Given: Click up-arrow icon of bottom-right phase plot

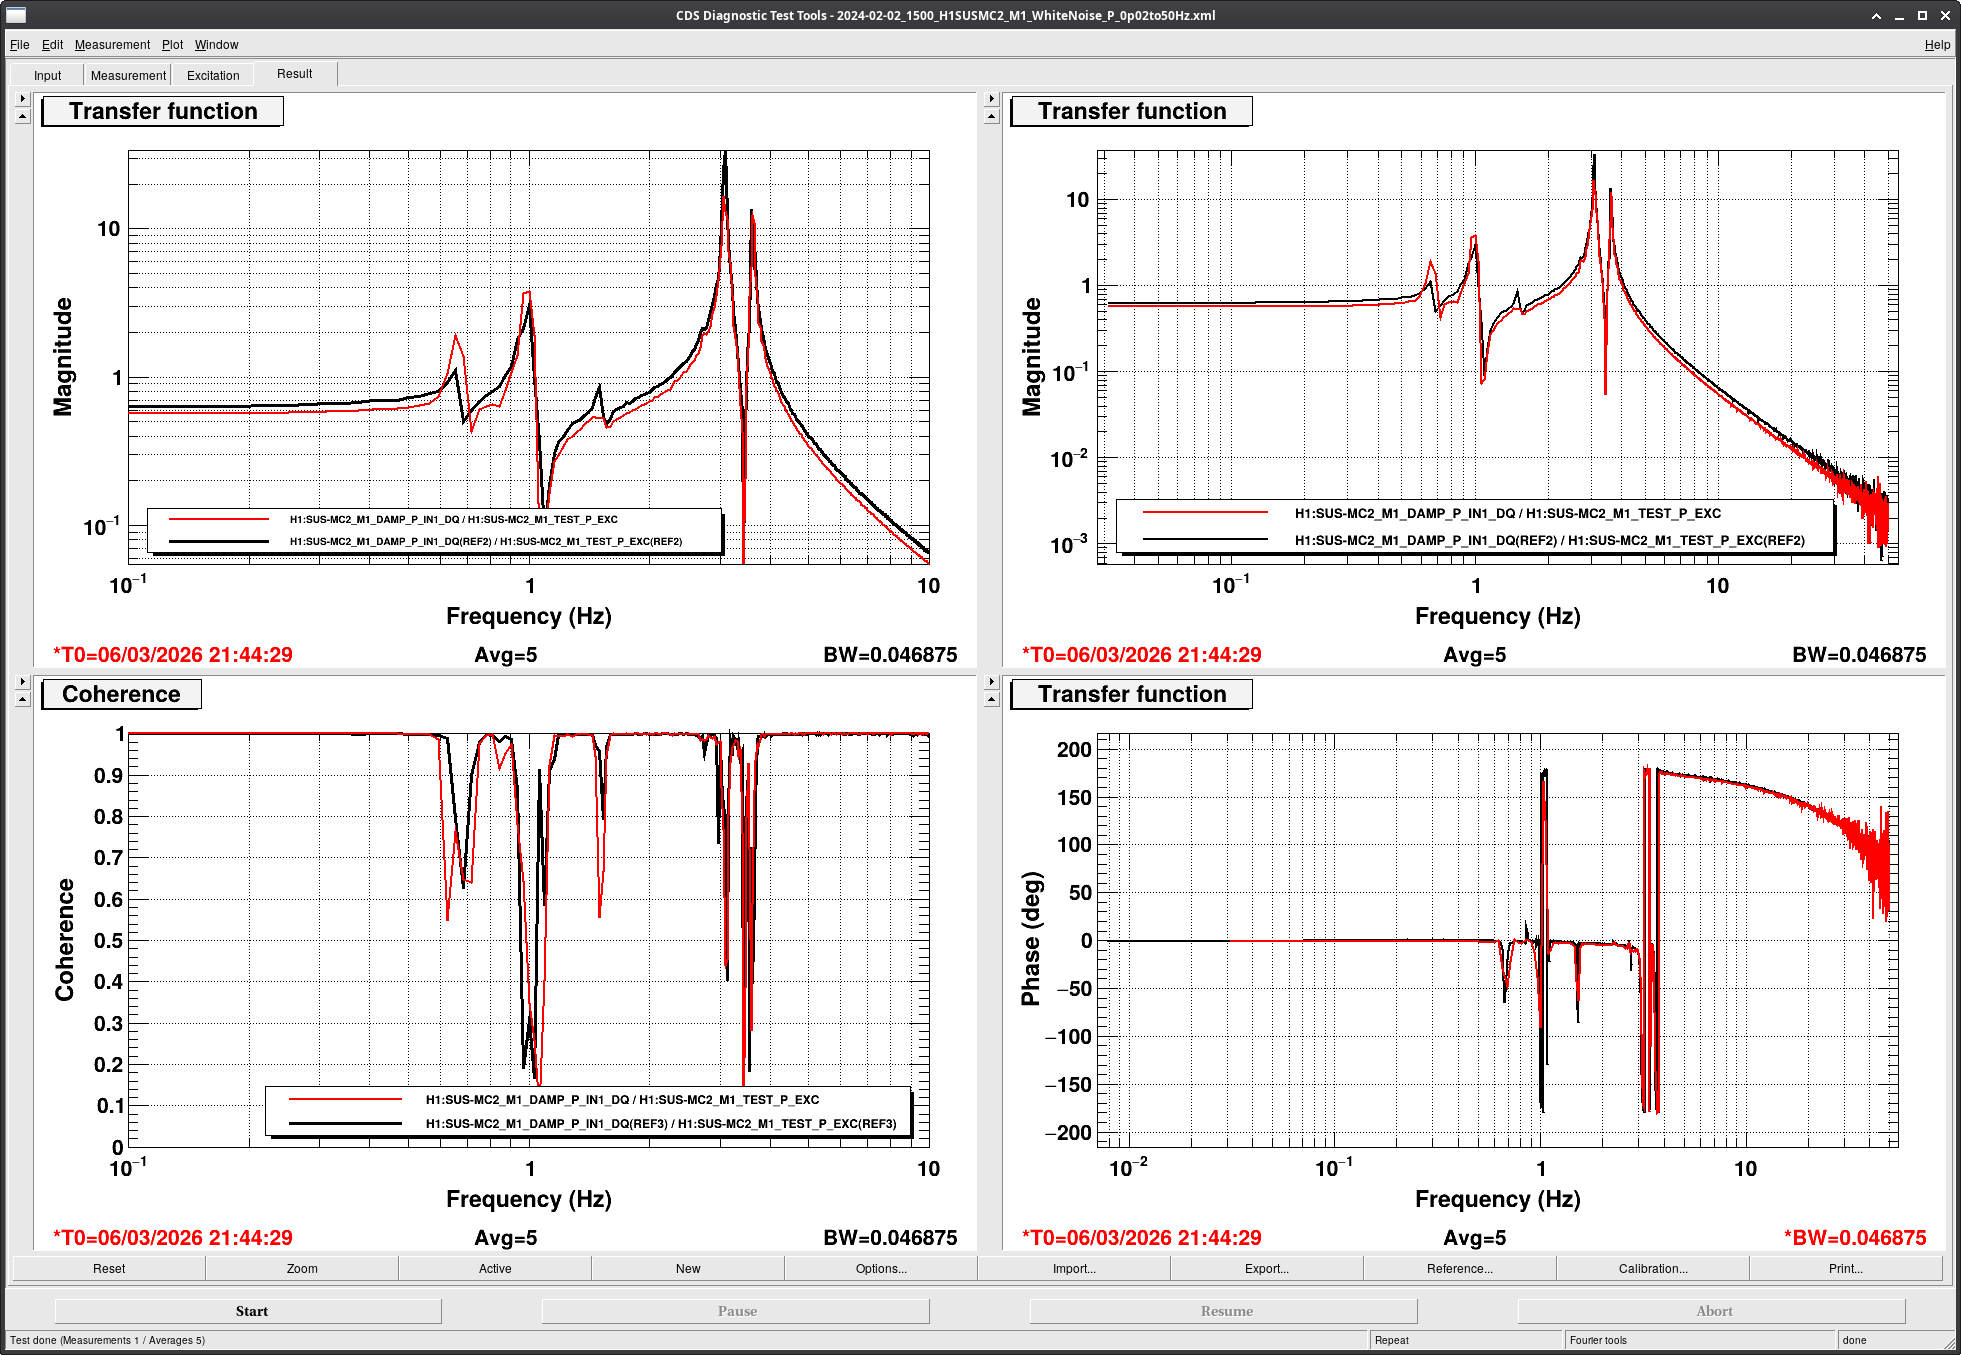Looking at the screenshot, I should [992, 699].
